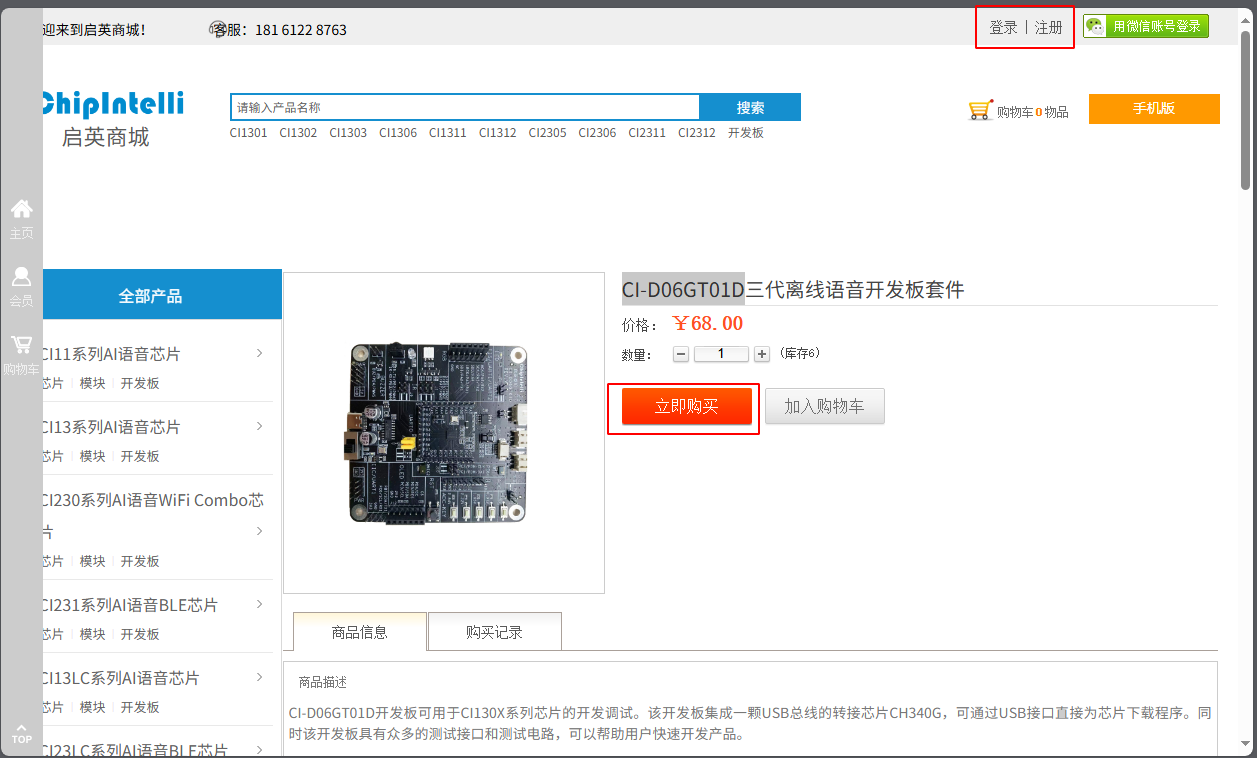The image size is (1257, 758).
Task: Click the 开发板 quick search keyword
Action: (x=746, y=132)
